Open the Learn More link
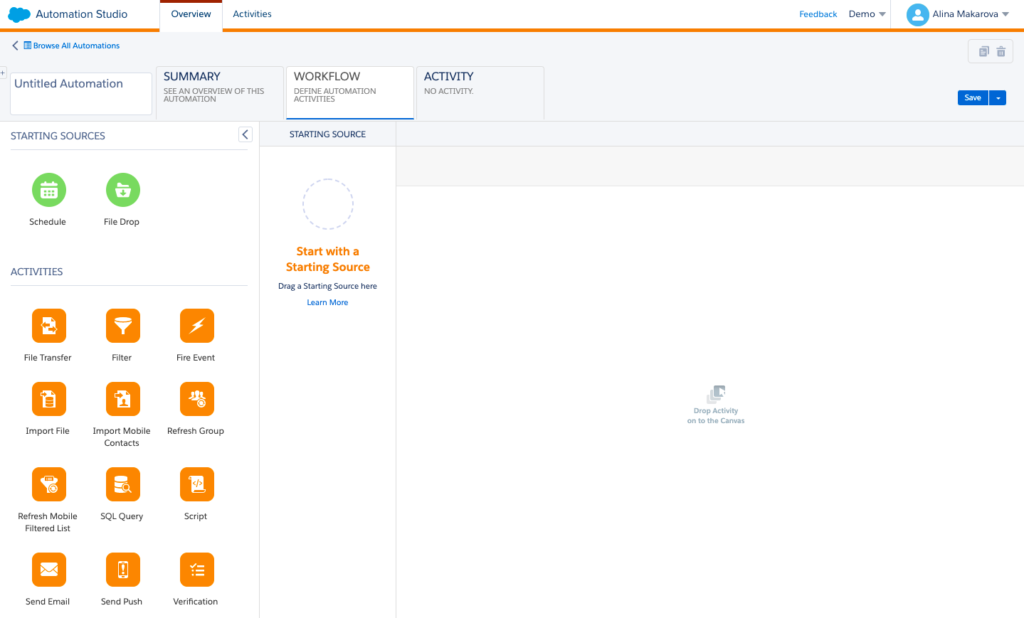Image resolution: width=1024 pixels, height=618 pixels. (327, 302)
